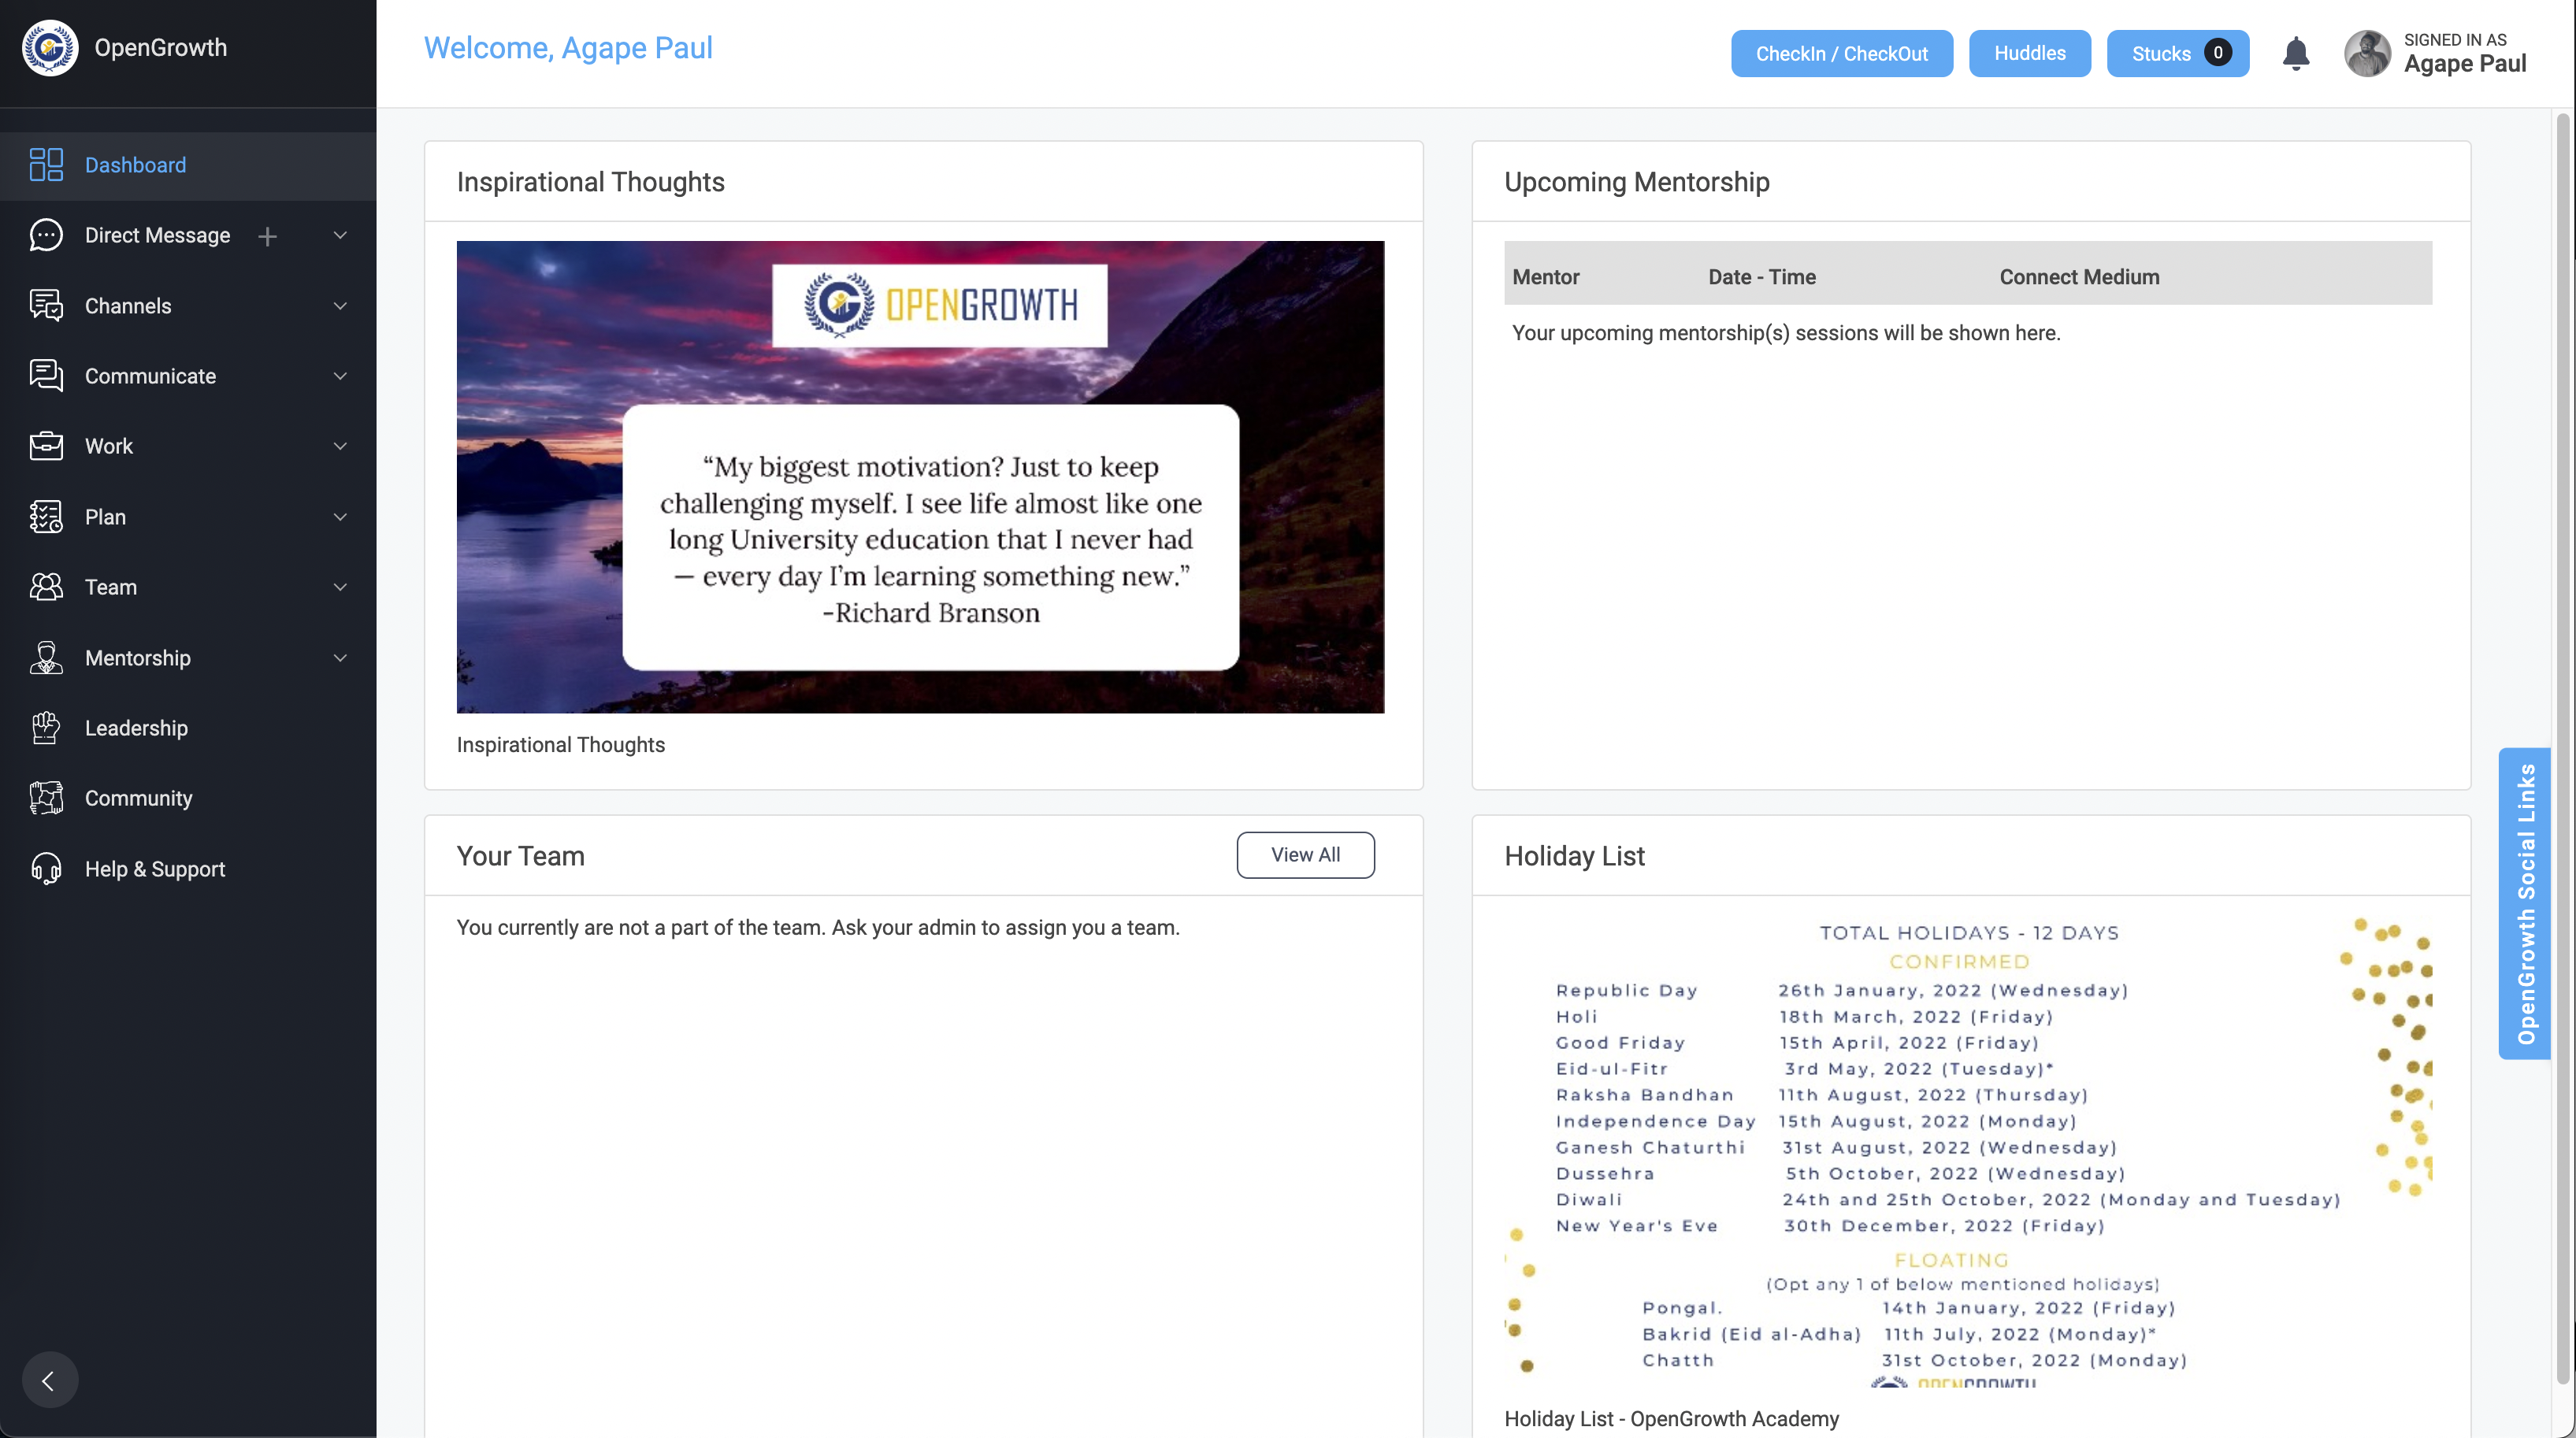This screenshot has height=1438, width=2576.
Task: Click the CheckIn / CheckOut button
Action: click(1841, 53)
